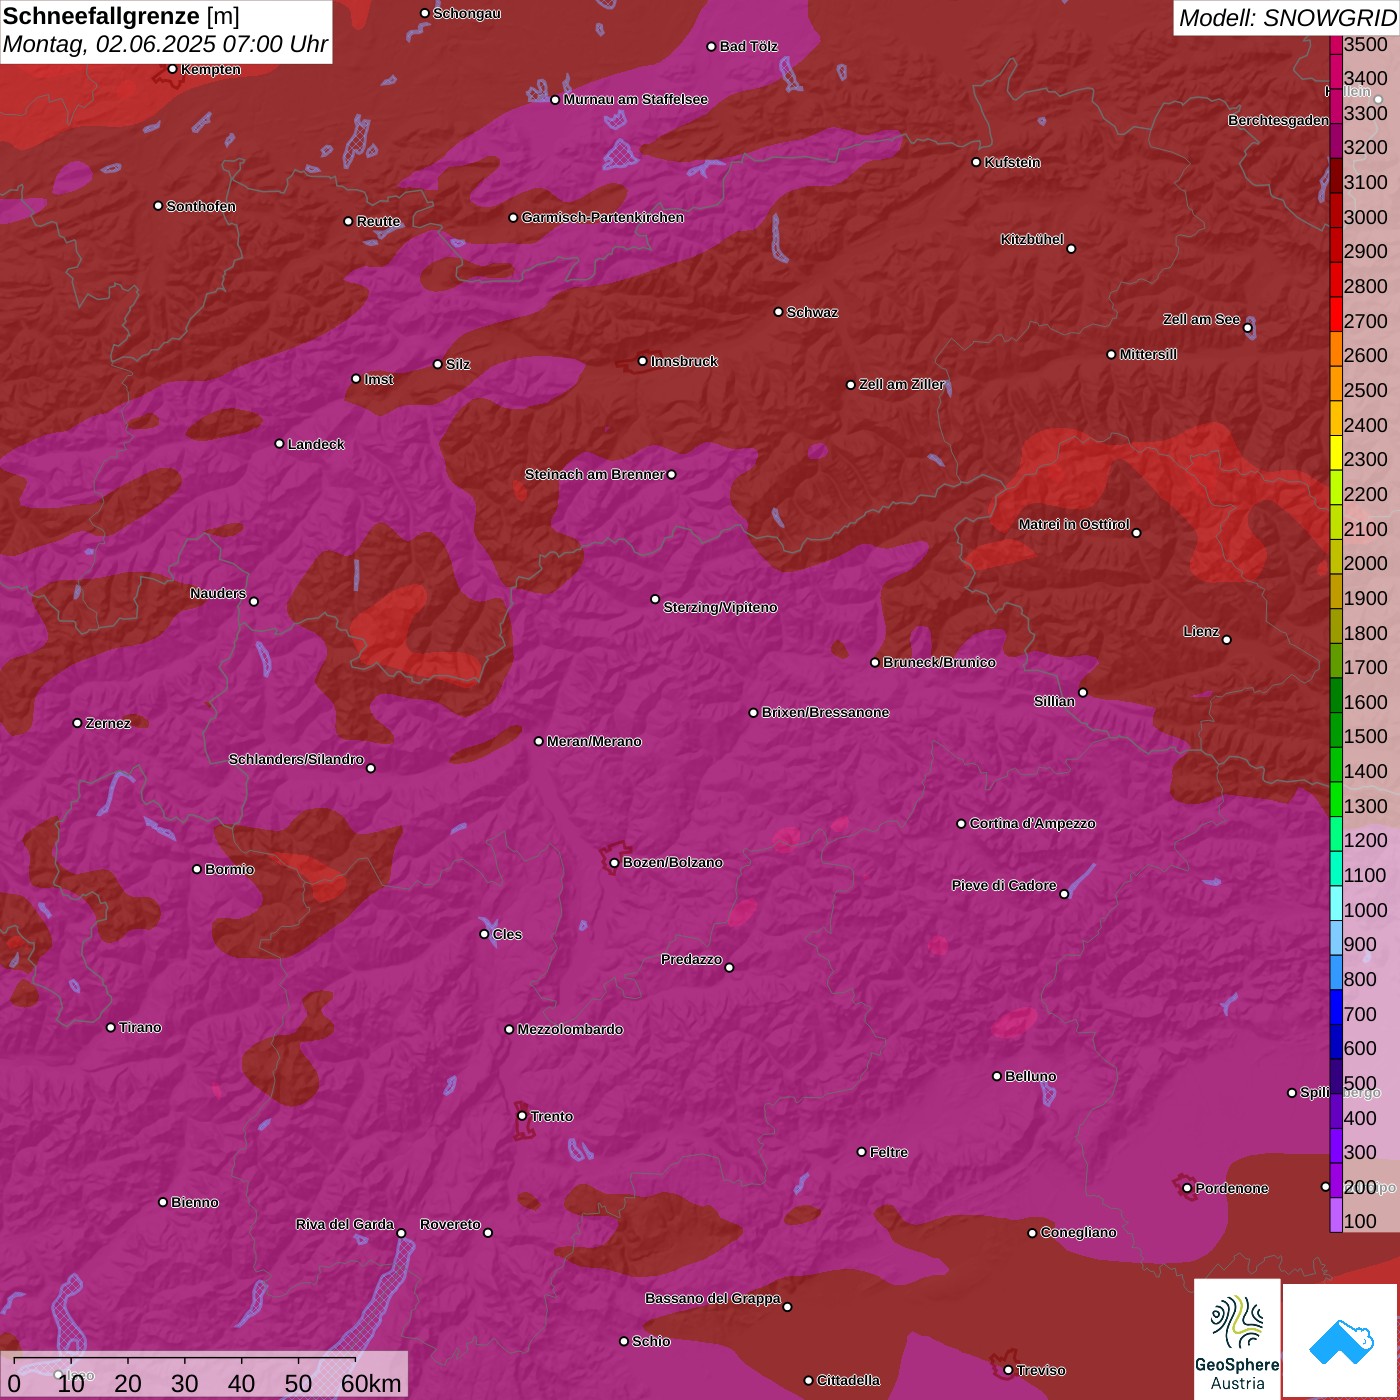Click the Pordenone marker dot

[x=1187, y=1188]
